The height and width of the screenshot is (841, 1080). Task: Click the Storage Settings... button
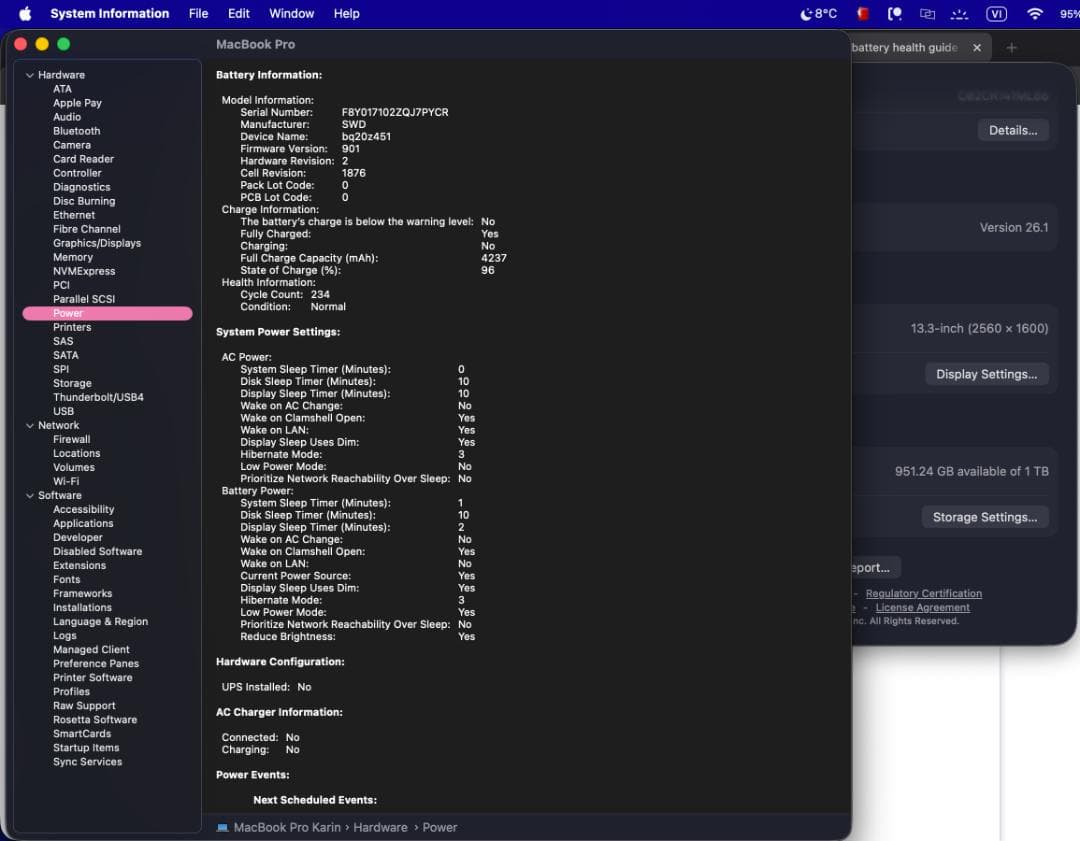[984, 517]
